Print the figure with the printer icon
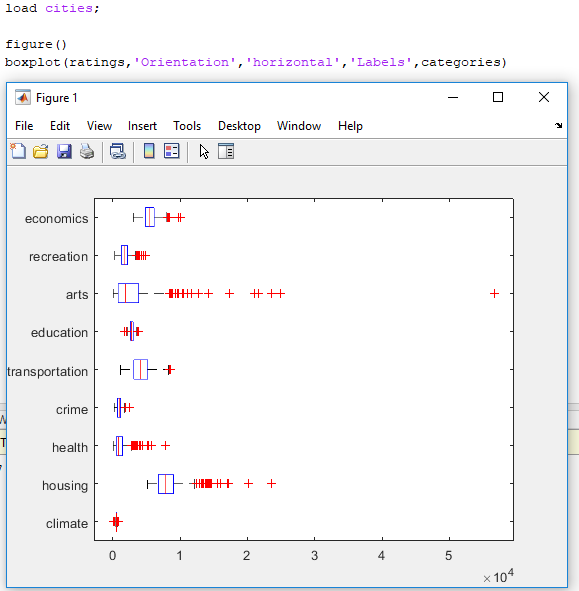579x591 pixels. [87, 152]
